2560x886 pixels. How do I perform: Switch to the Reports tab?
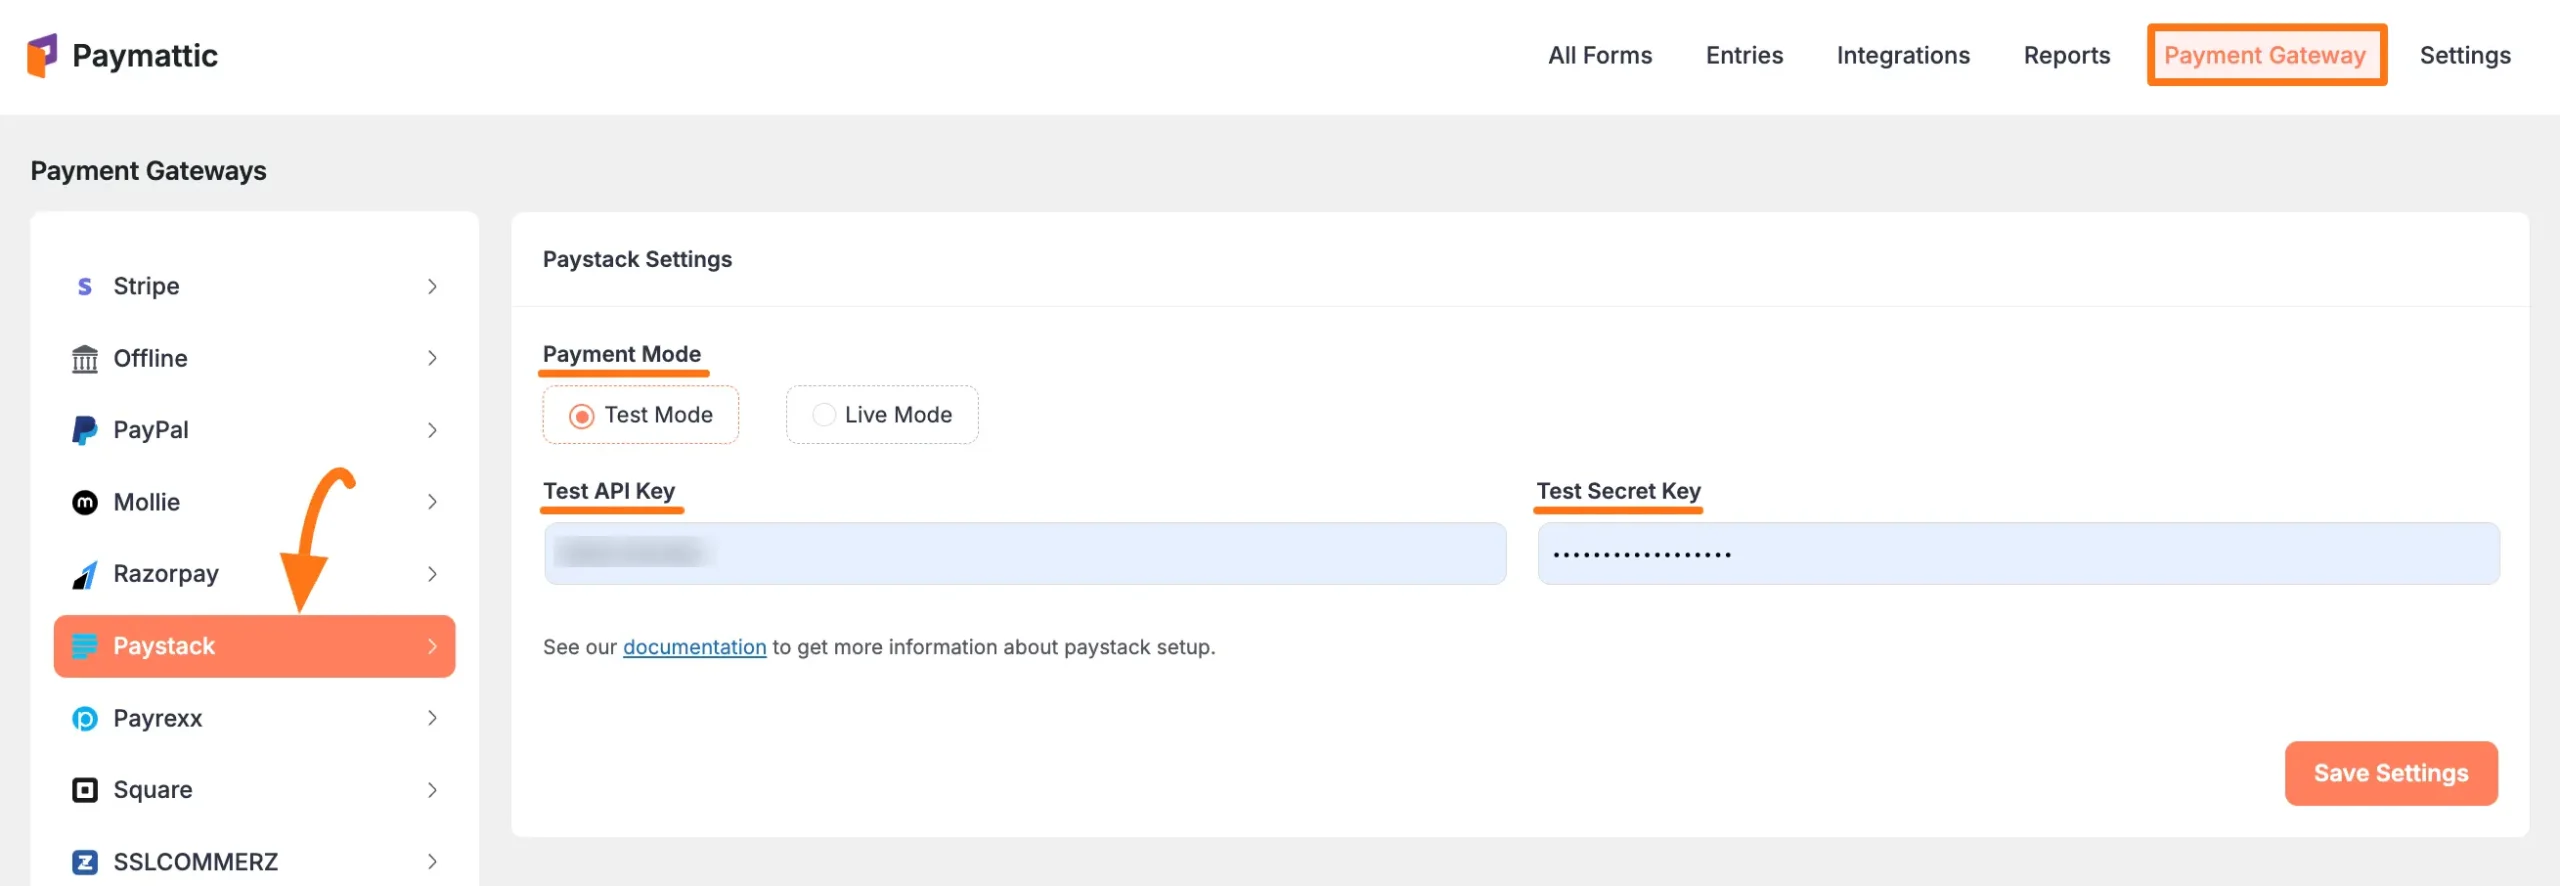(2067, 56)
